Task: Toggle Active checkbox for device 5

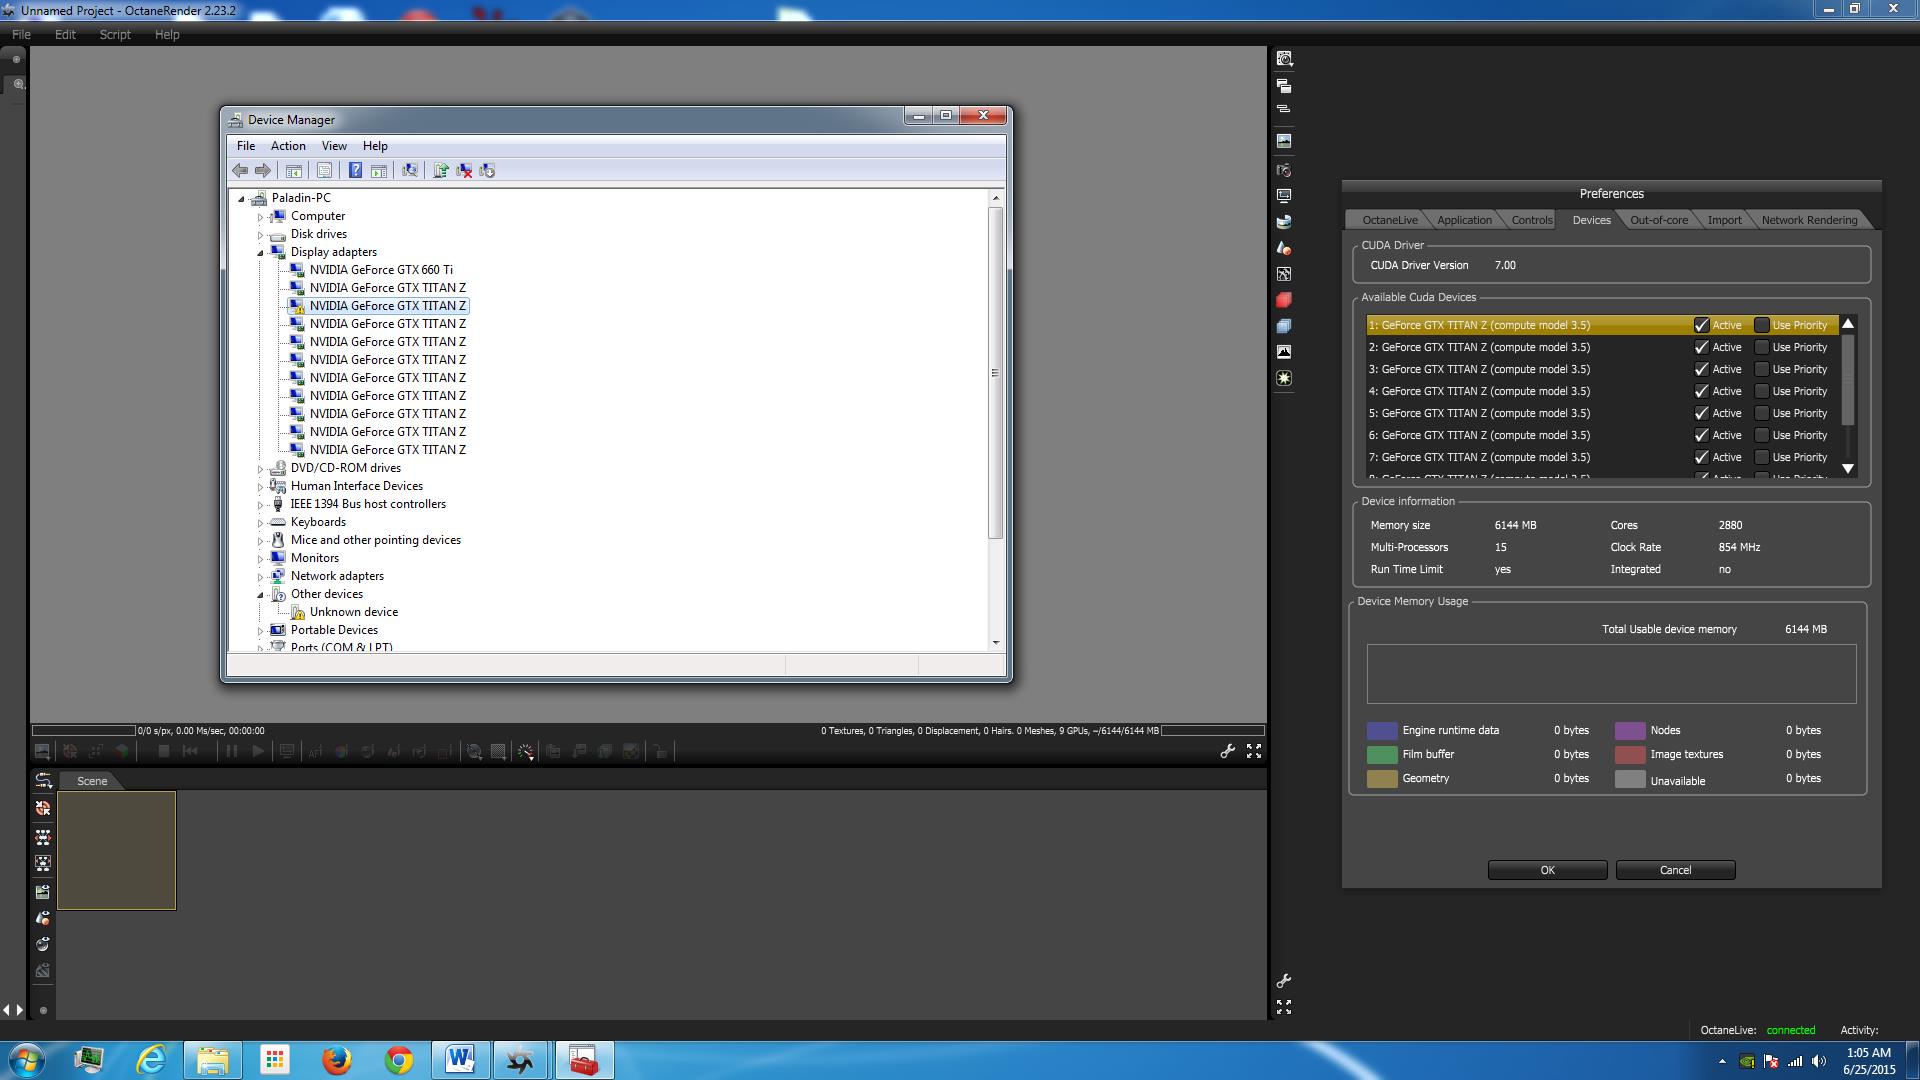Action: (1701, 413)
